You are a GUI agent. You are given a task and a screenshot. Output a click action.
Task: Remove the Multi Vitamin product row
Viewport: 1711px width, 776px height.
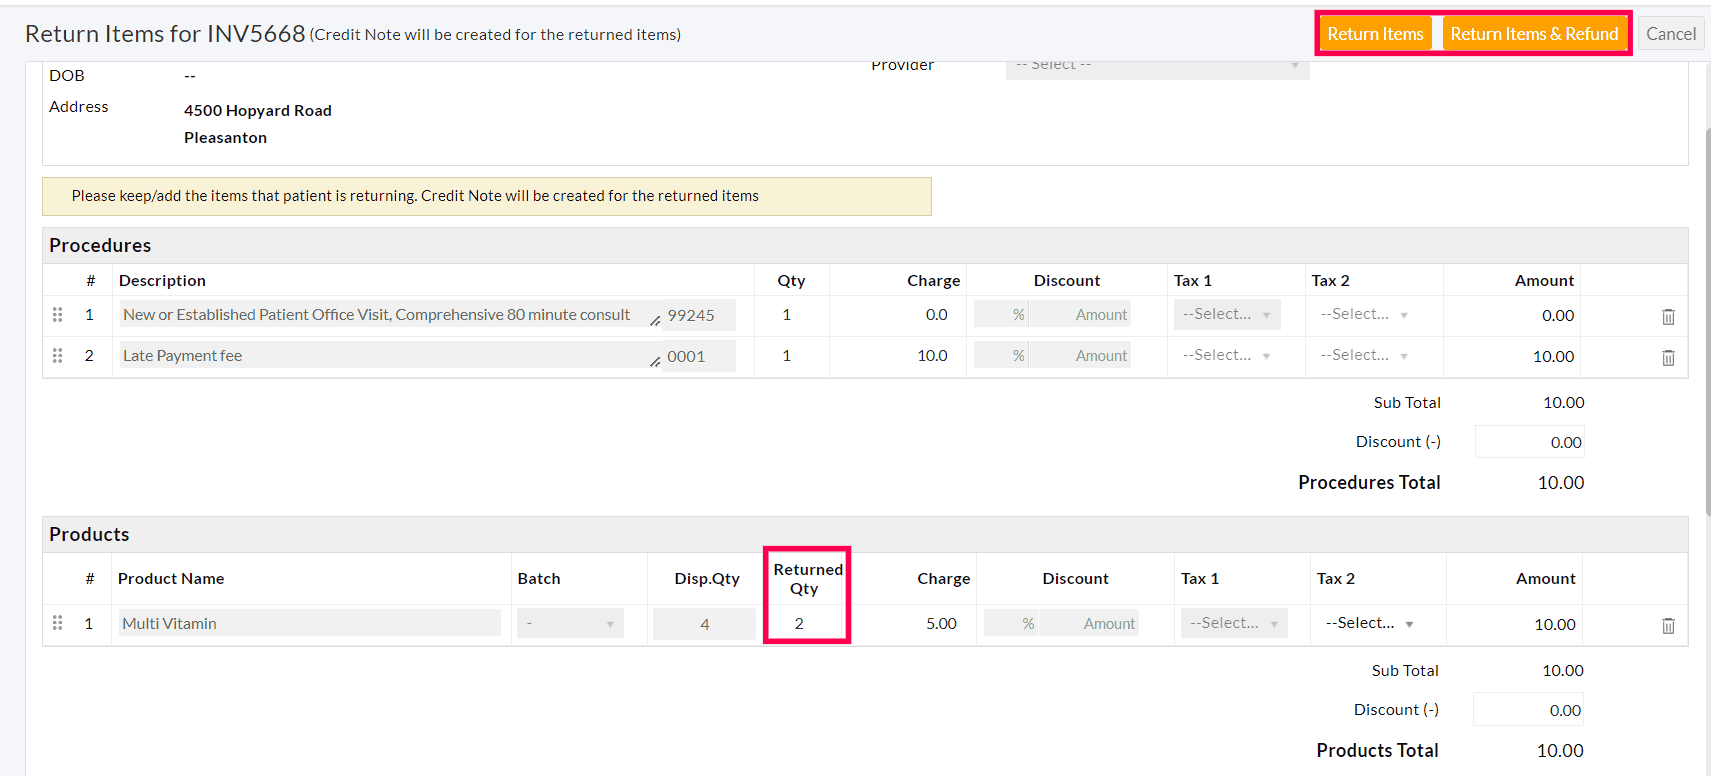click(1667, 625)
